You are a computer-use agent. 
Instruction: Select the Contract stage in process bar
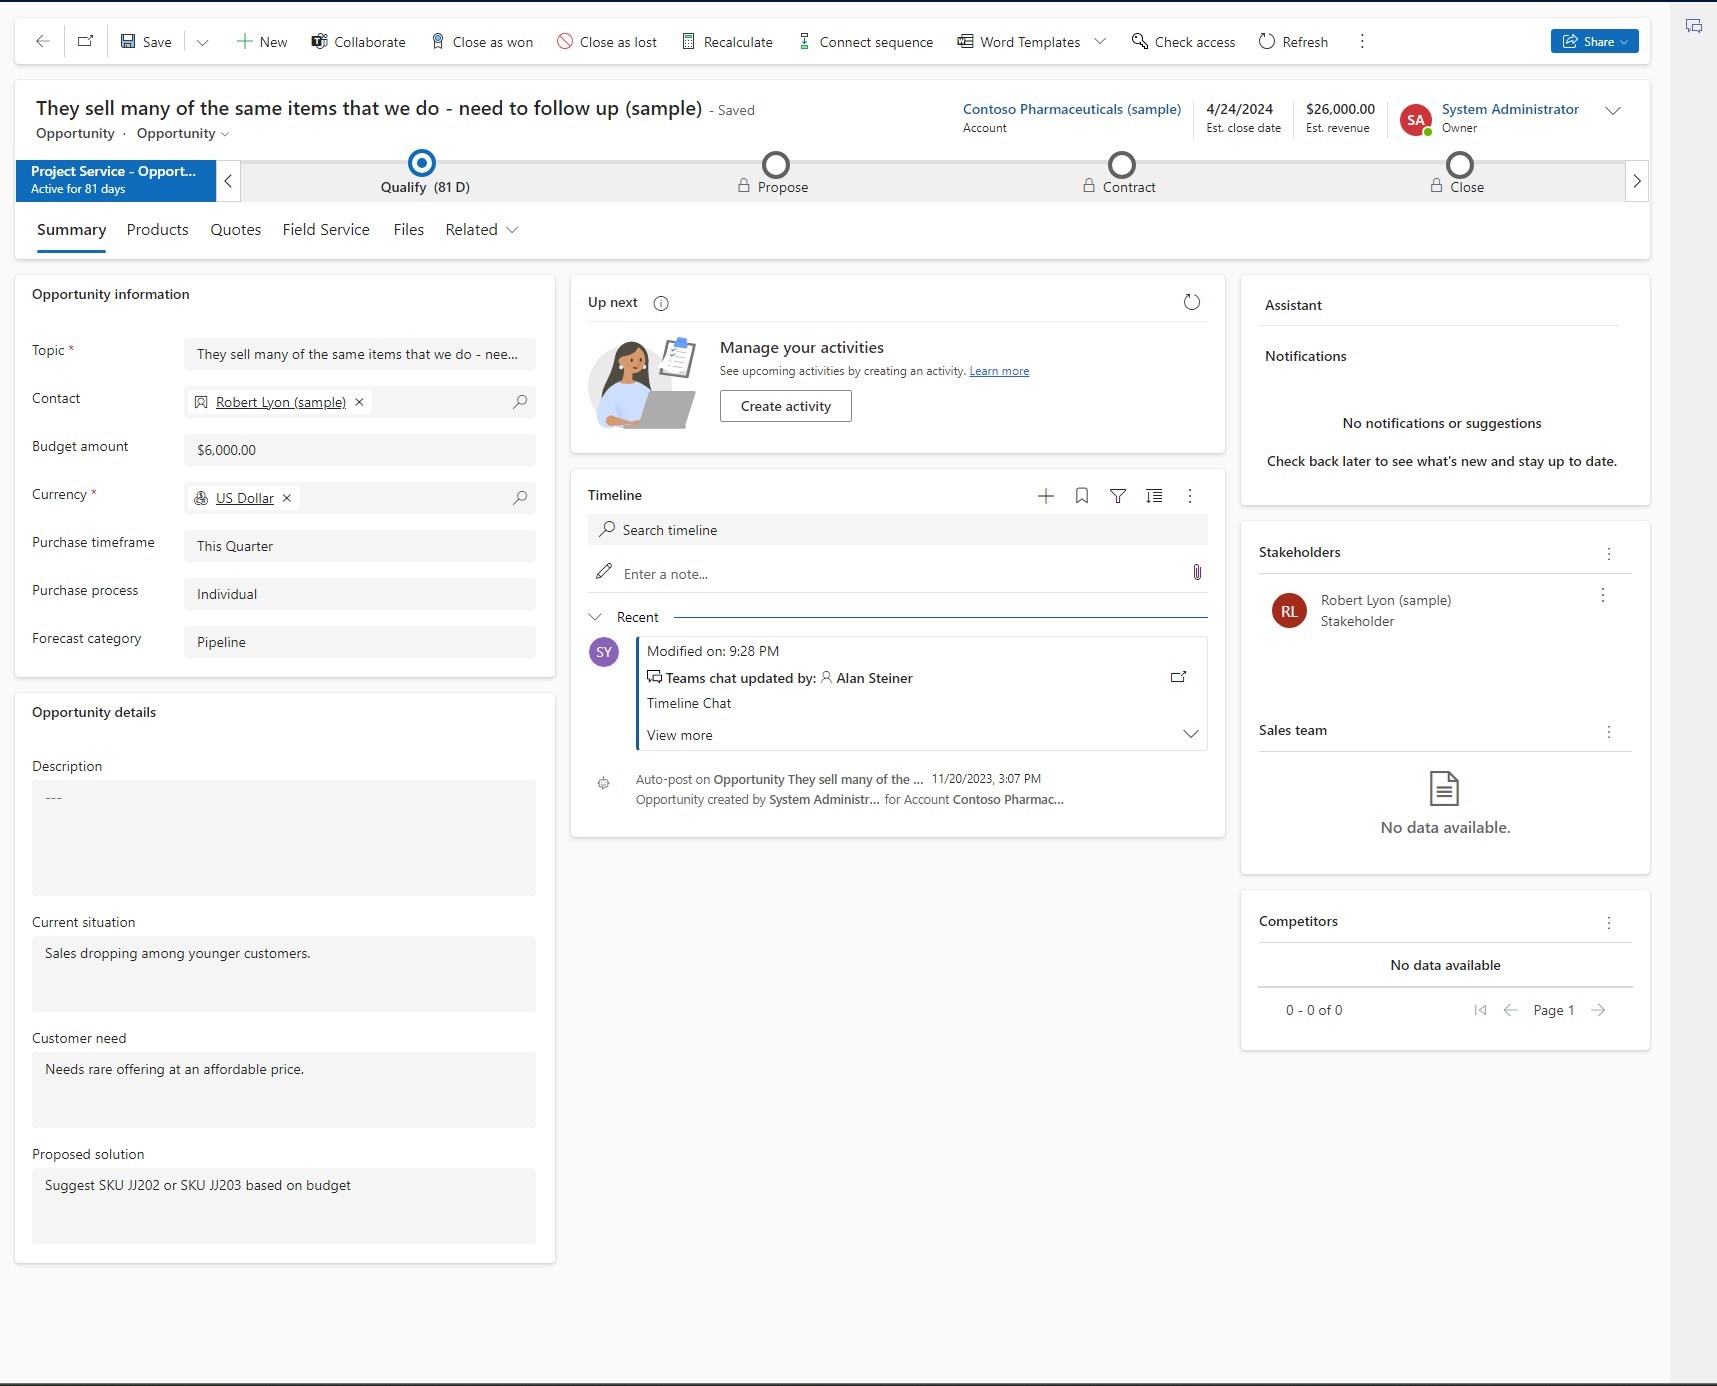tap(1122, 165)
